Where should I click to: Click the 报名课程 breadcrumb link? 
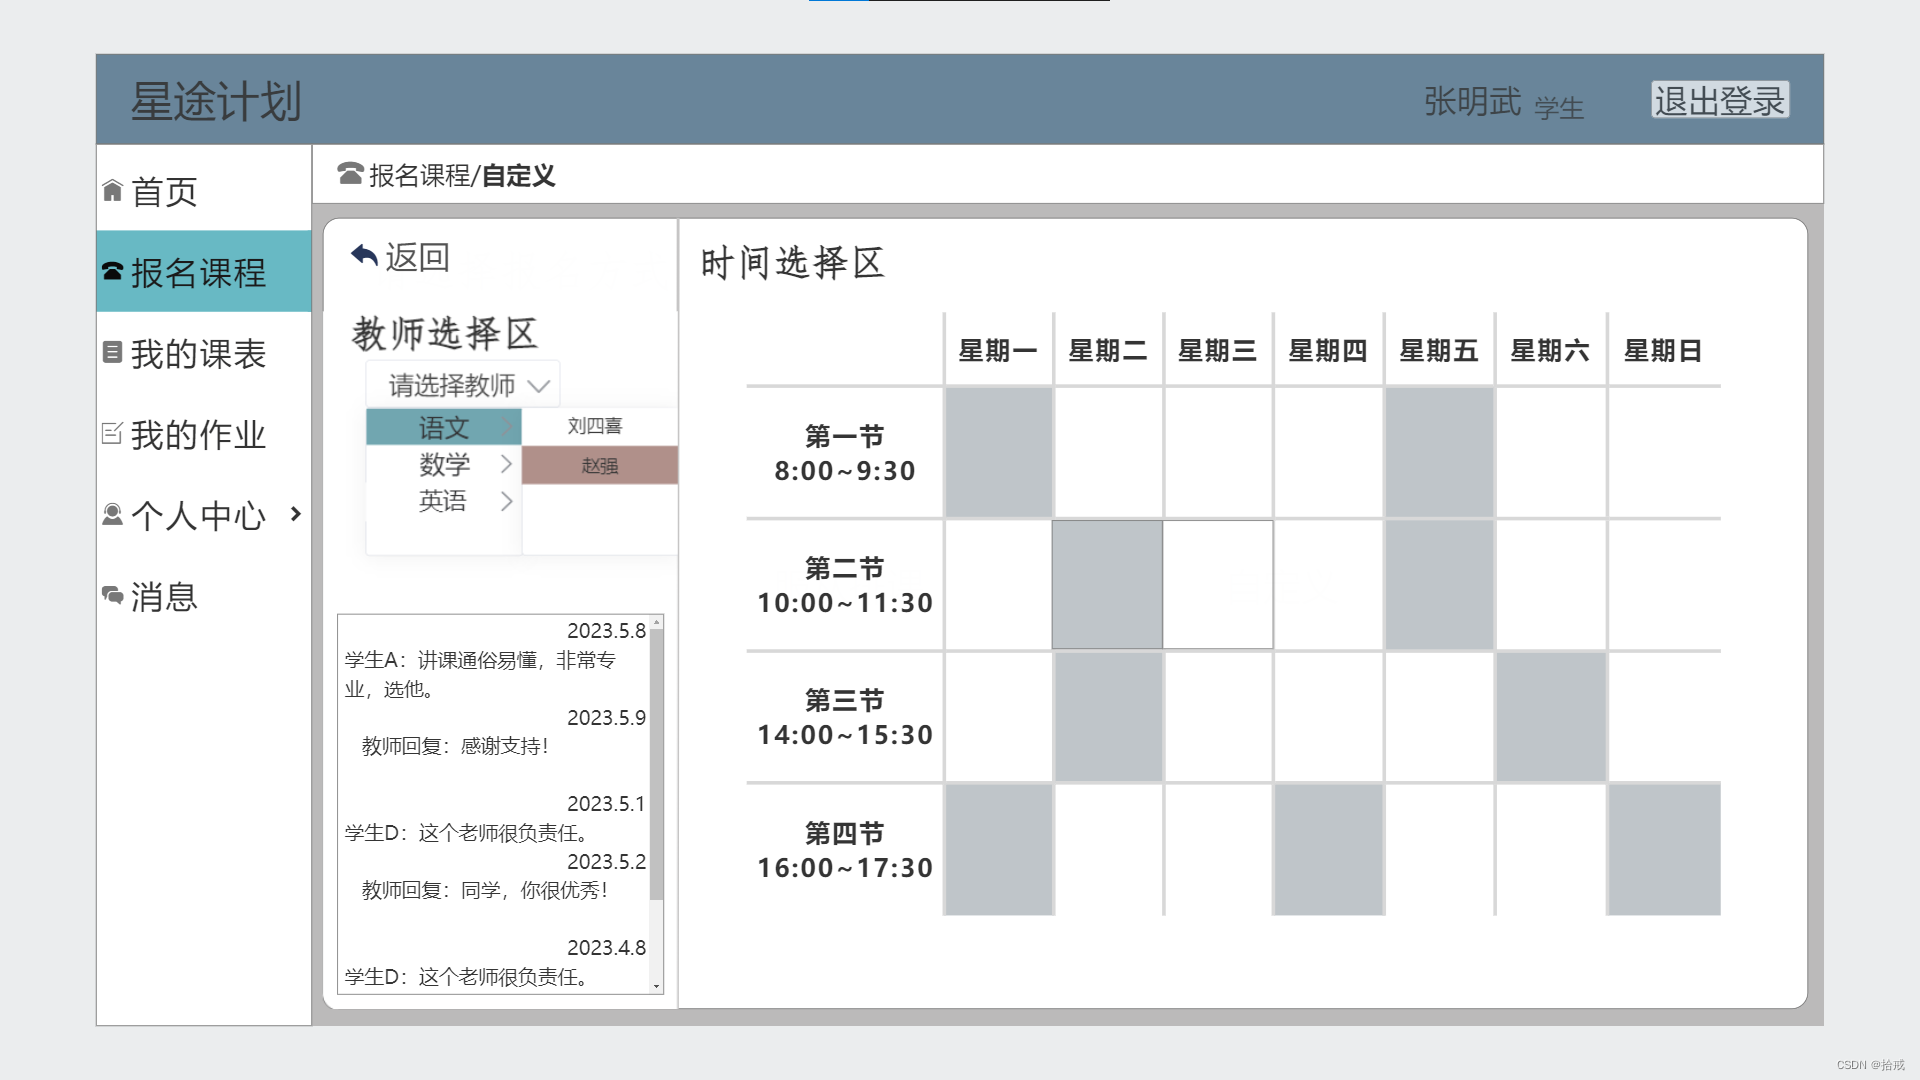pos(419,176)
